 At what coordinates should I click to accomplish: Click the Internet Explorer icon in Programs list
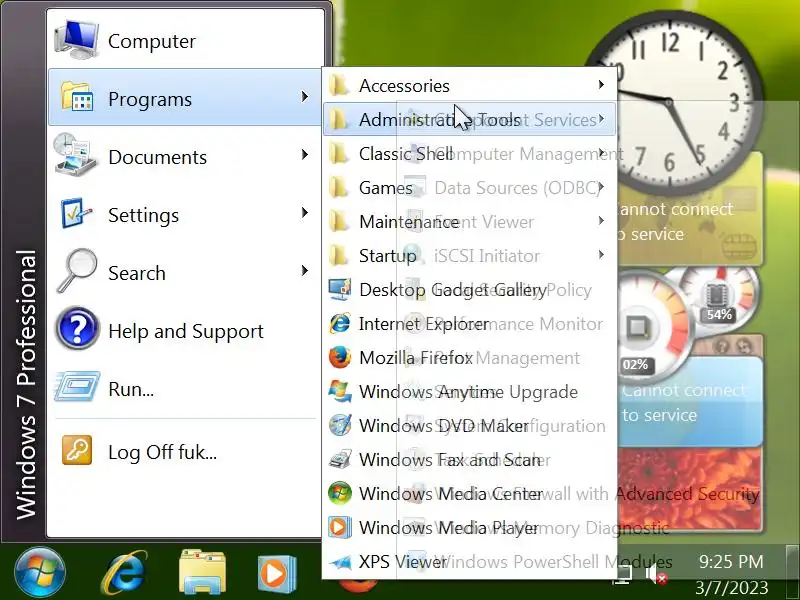340,323
